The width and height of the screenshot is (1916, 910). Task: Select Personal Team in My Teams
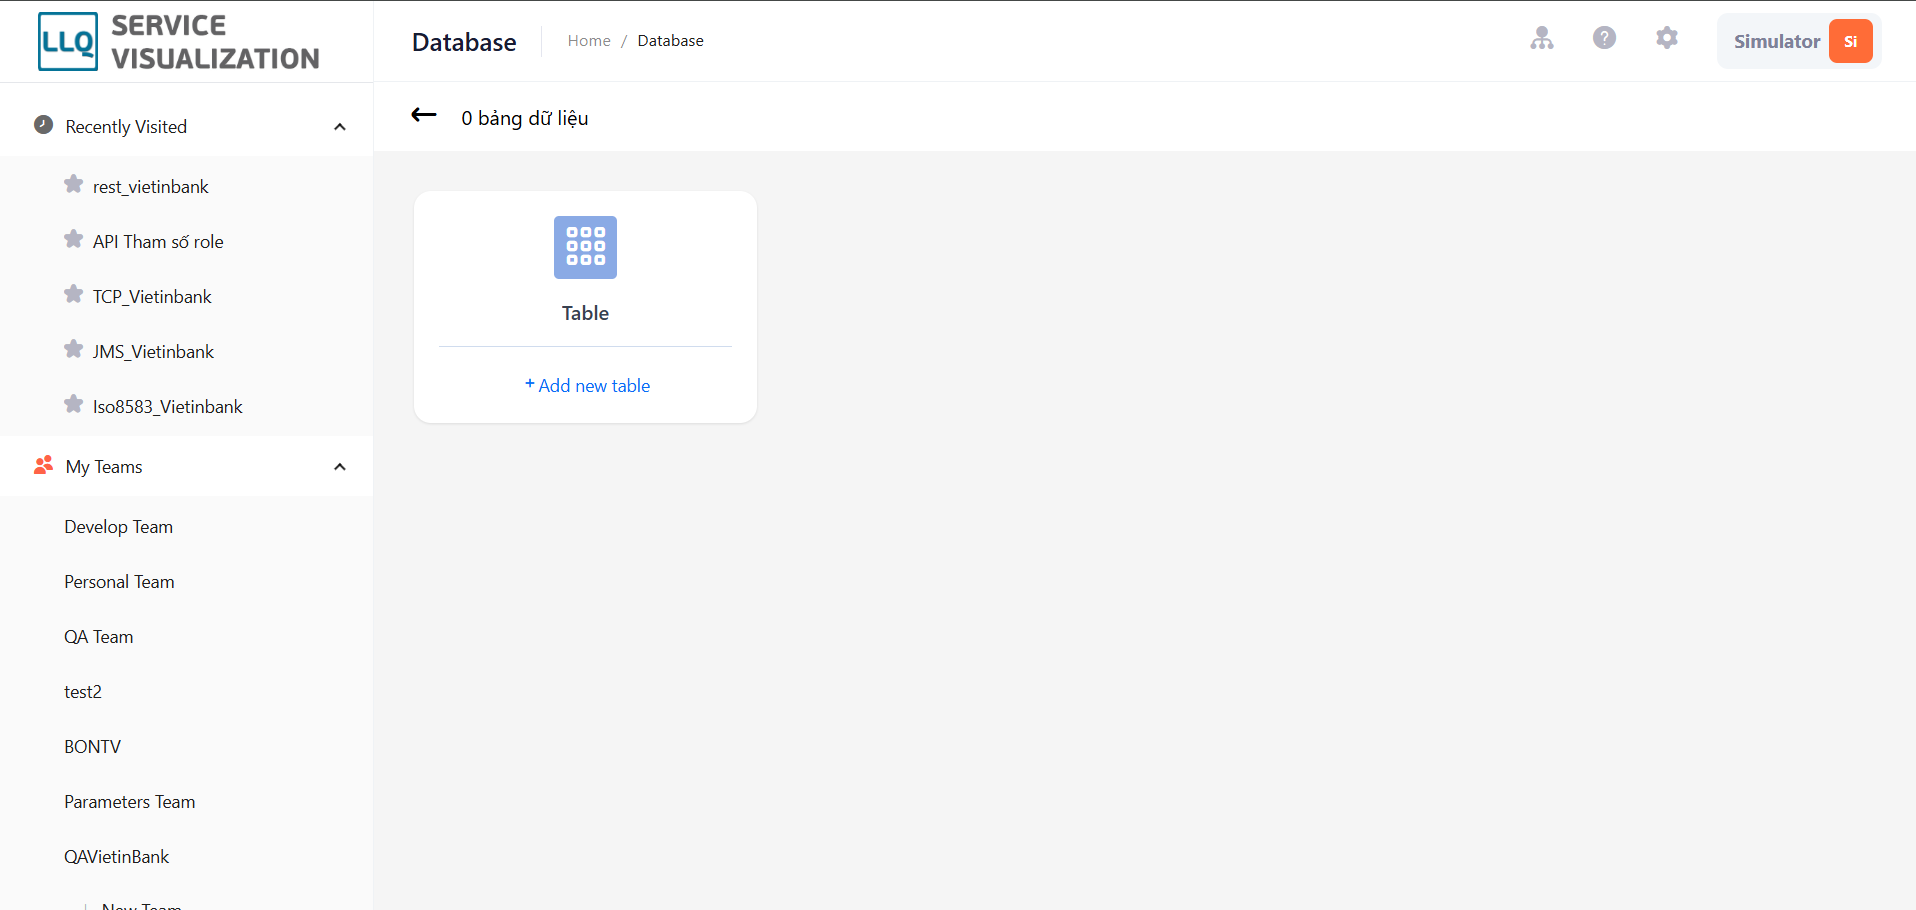(x=119, y=582)
